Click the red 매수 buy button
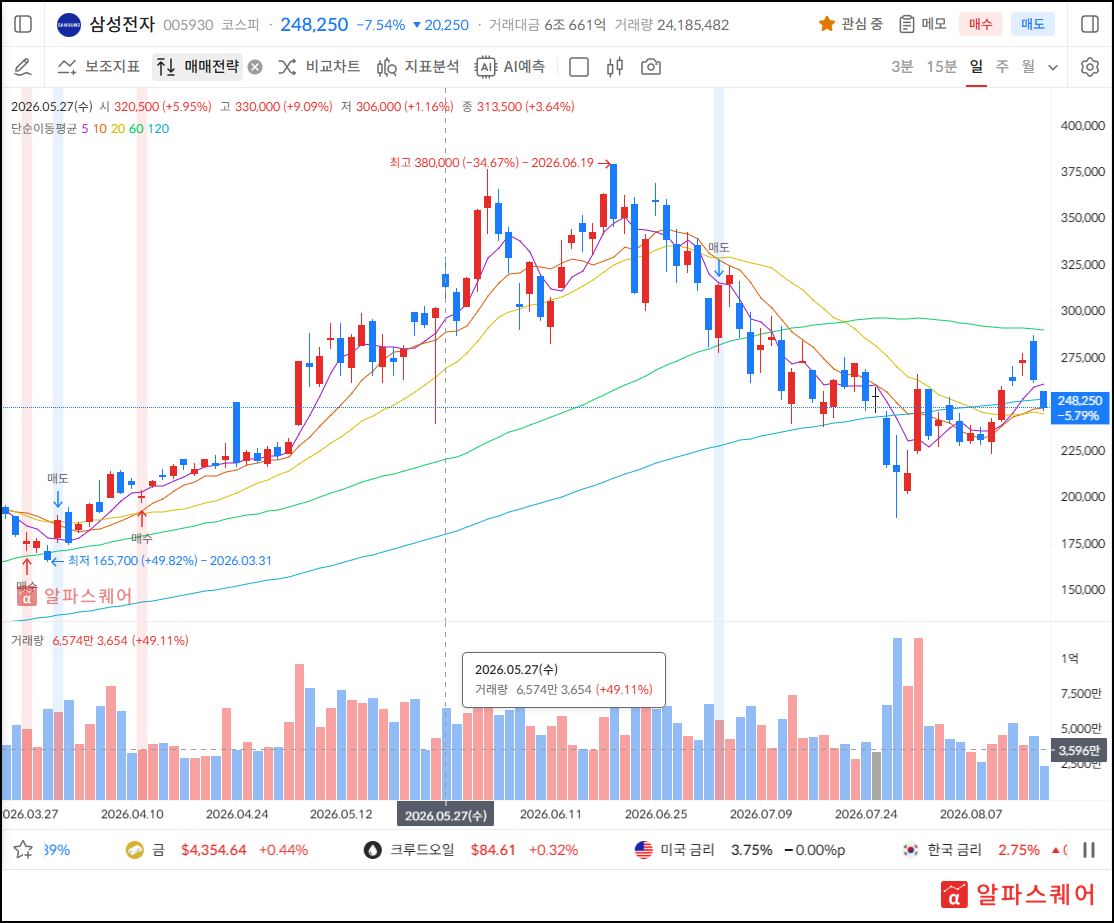The width and height of the screenshot is (1114, 923). [x=980, y=24]
